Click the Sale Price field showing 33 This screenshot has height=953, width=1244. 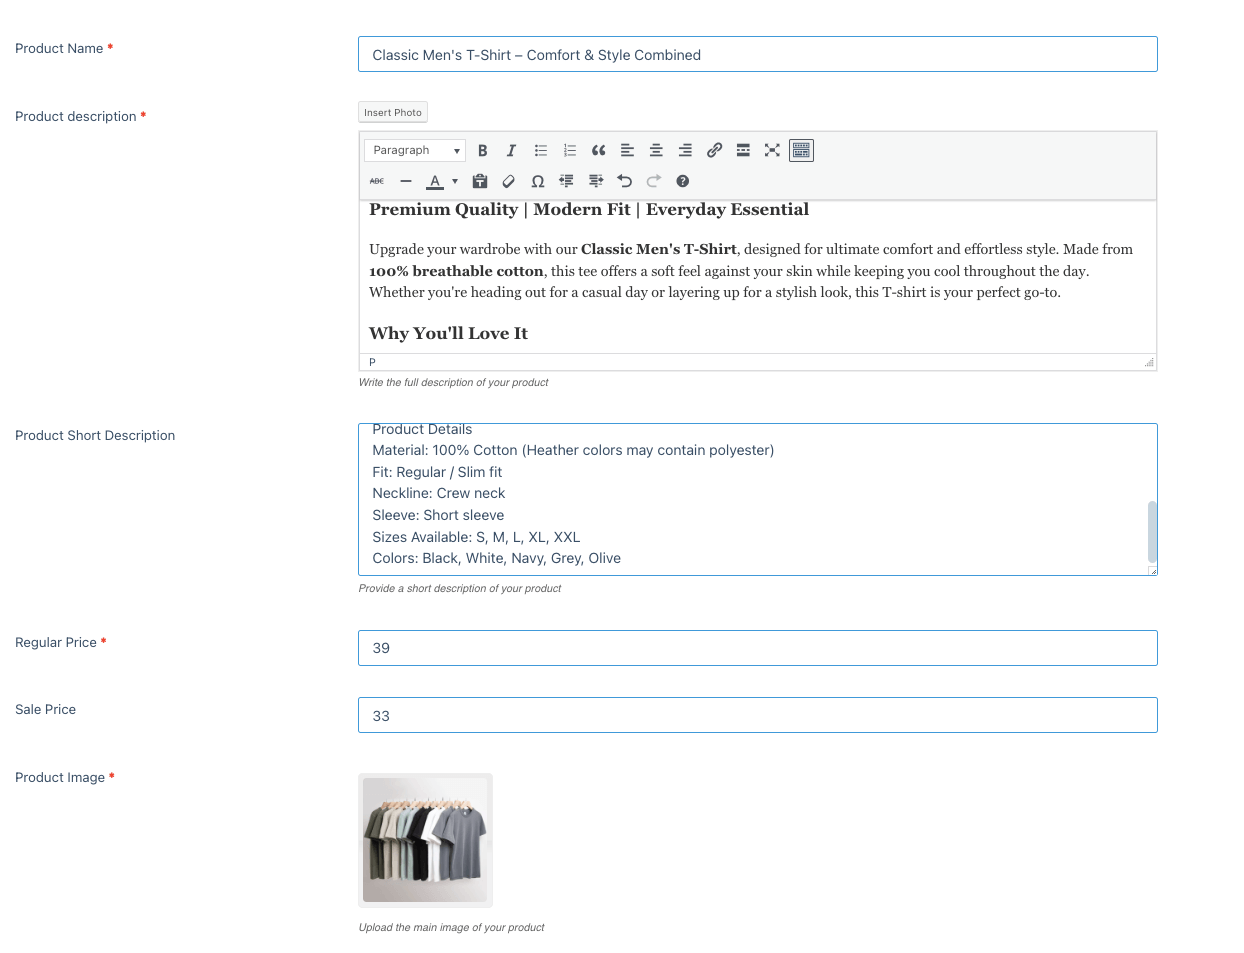pos(758,715)
